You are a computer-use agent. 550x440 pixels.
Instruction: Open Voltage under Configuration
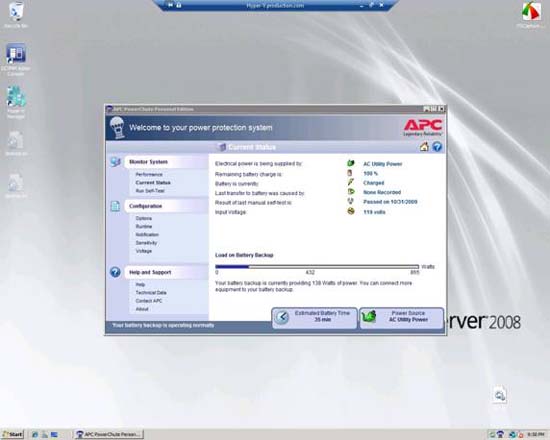[x=143, y=251]
